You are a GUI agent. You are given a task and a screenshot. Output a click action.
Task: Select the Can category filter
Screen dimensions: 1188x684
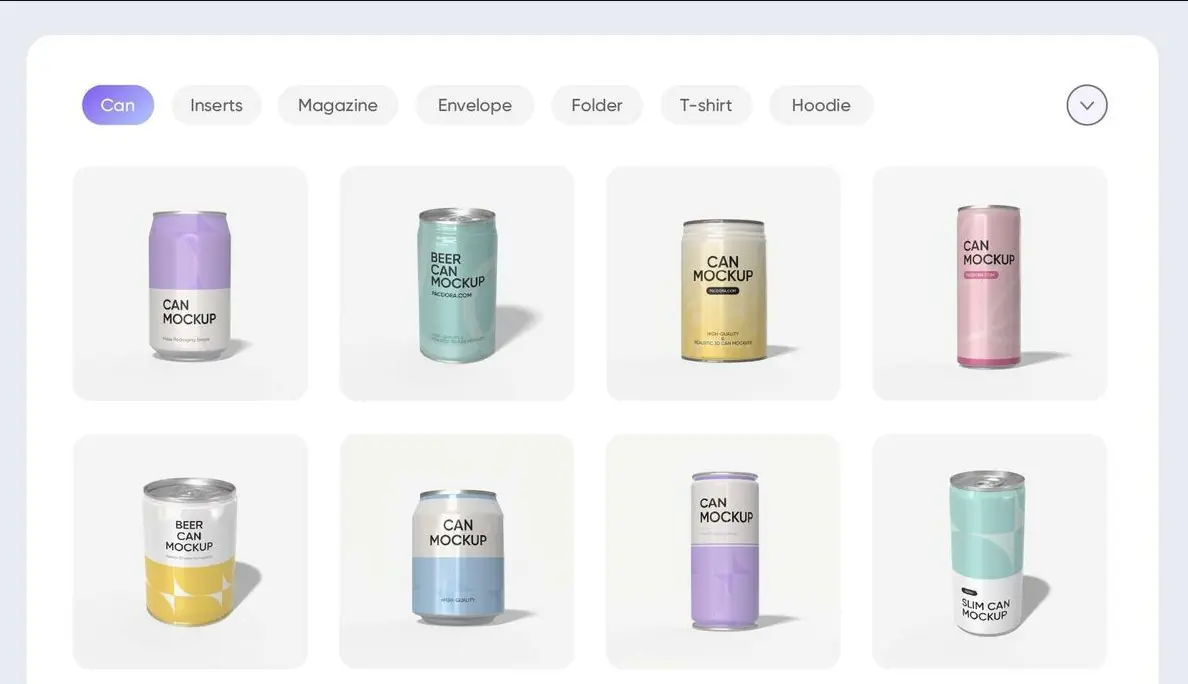coord(118,102)
